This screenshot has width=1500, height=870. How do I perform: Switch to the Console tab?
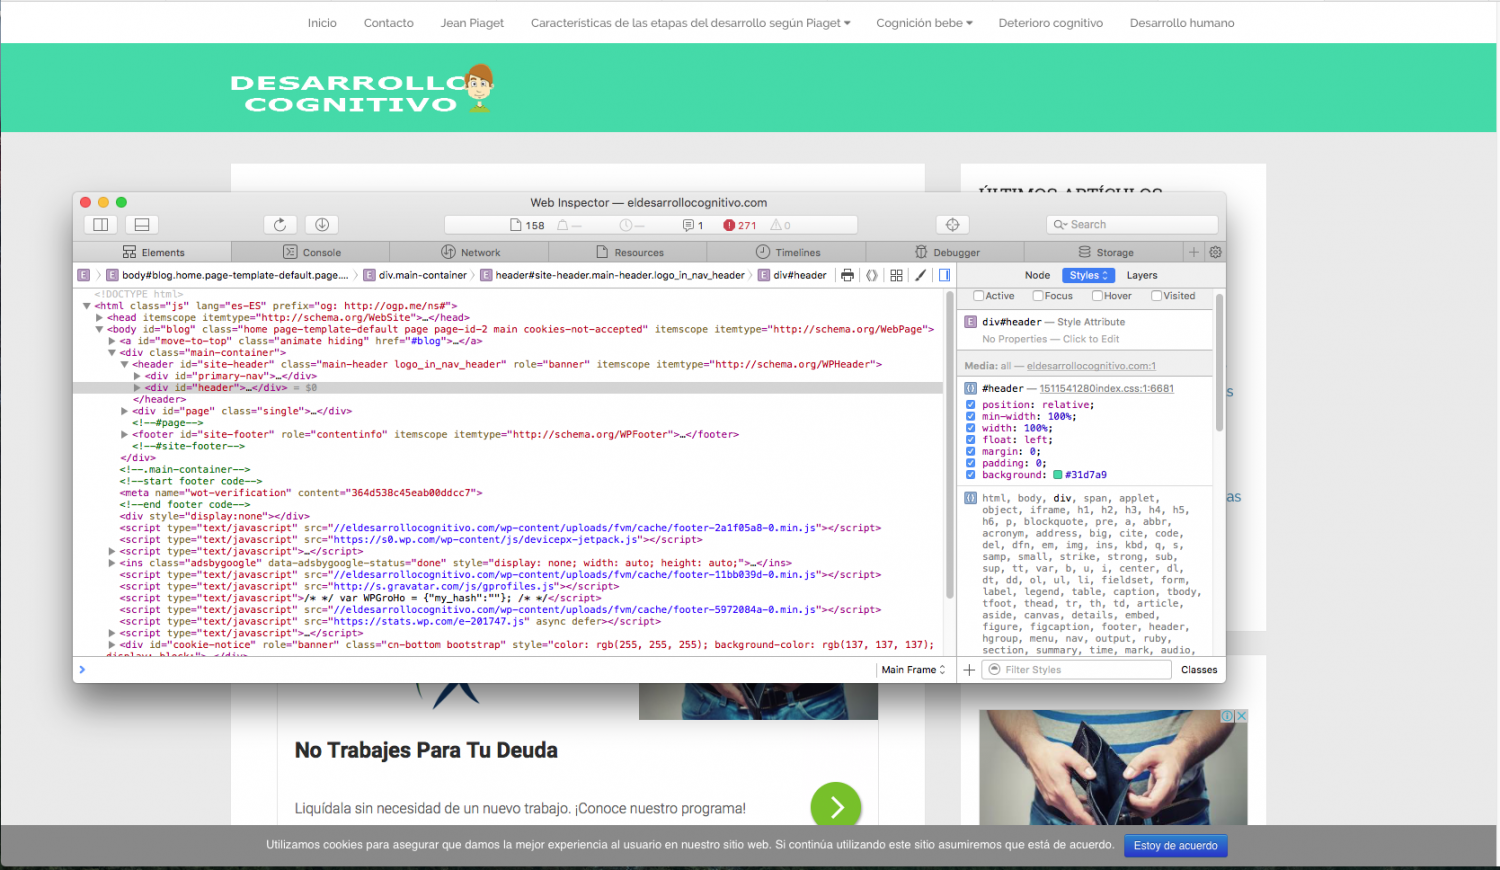[311, 252]
